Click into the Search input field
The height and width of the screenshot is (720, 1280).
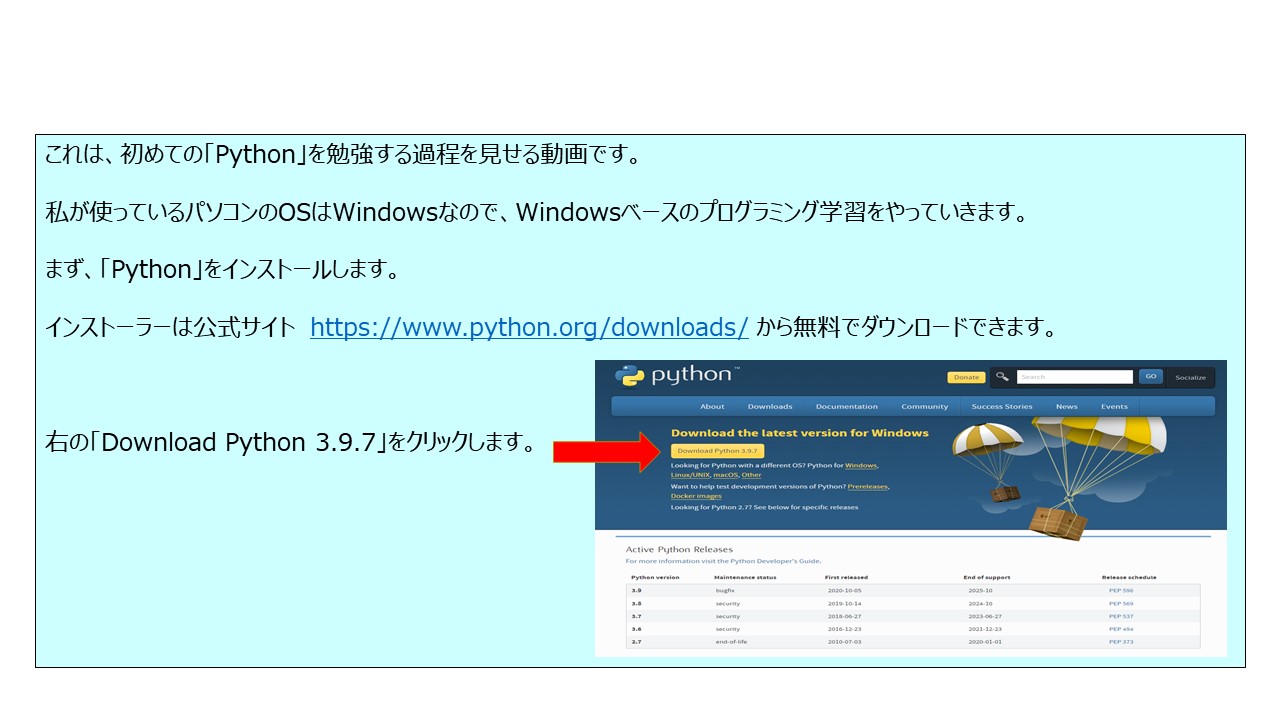1074,377
